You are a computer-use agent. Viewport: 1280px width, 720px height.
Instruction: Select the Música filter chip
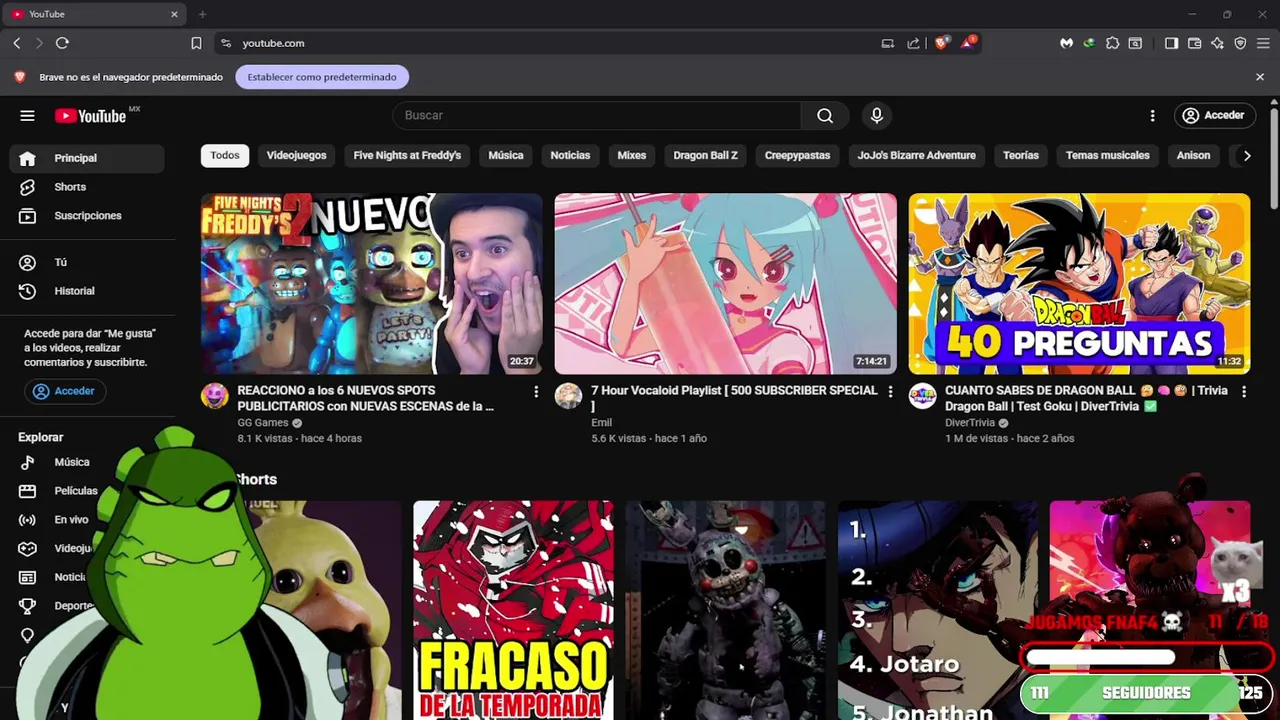[506, 155]
